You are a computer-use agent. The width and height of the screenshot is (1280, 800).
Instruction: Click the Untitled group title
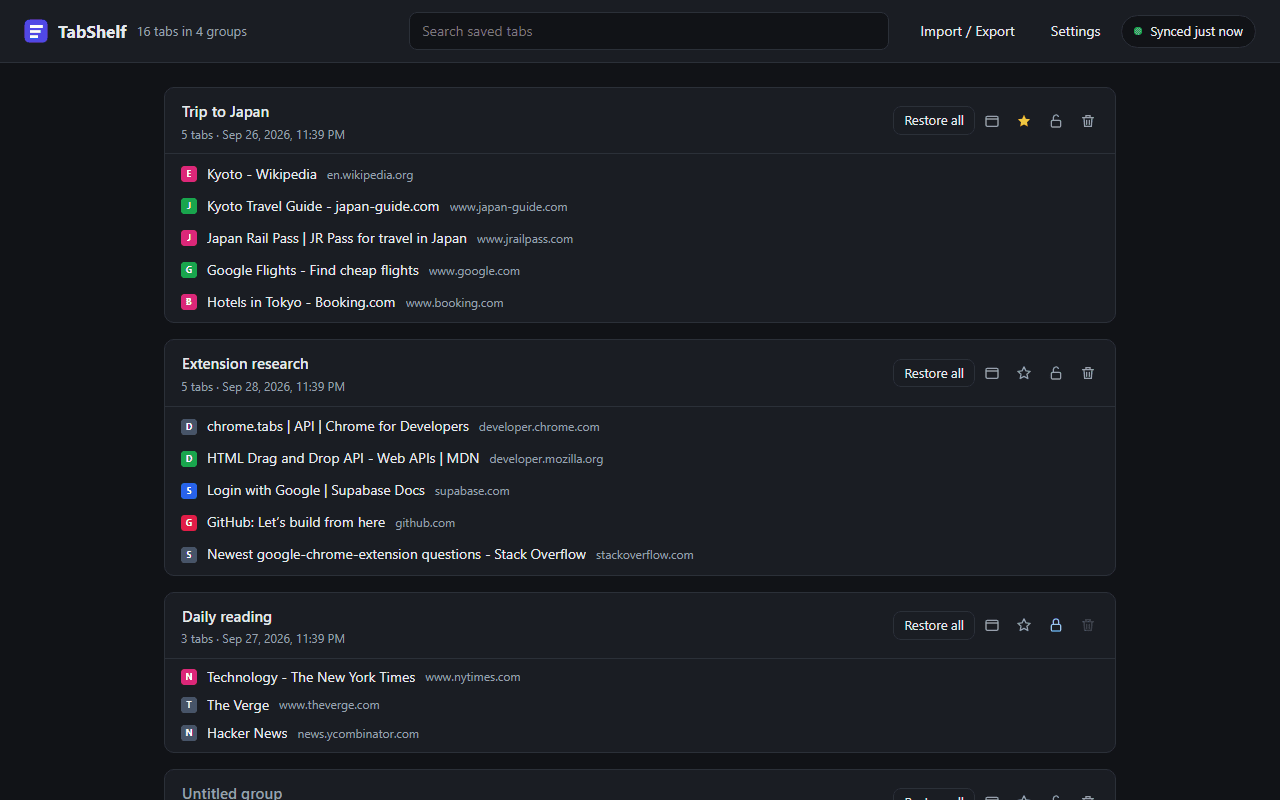pyautogui.click(x=232, y=793)
